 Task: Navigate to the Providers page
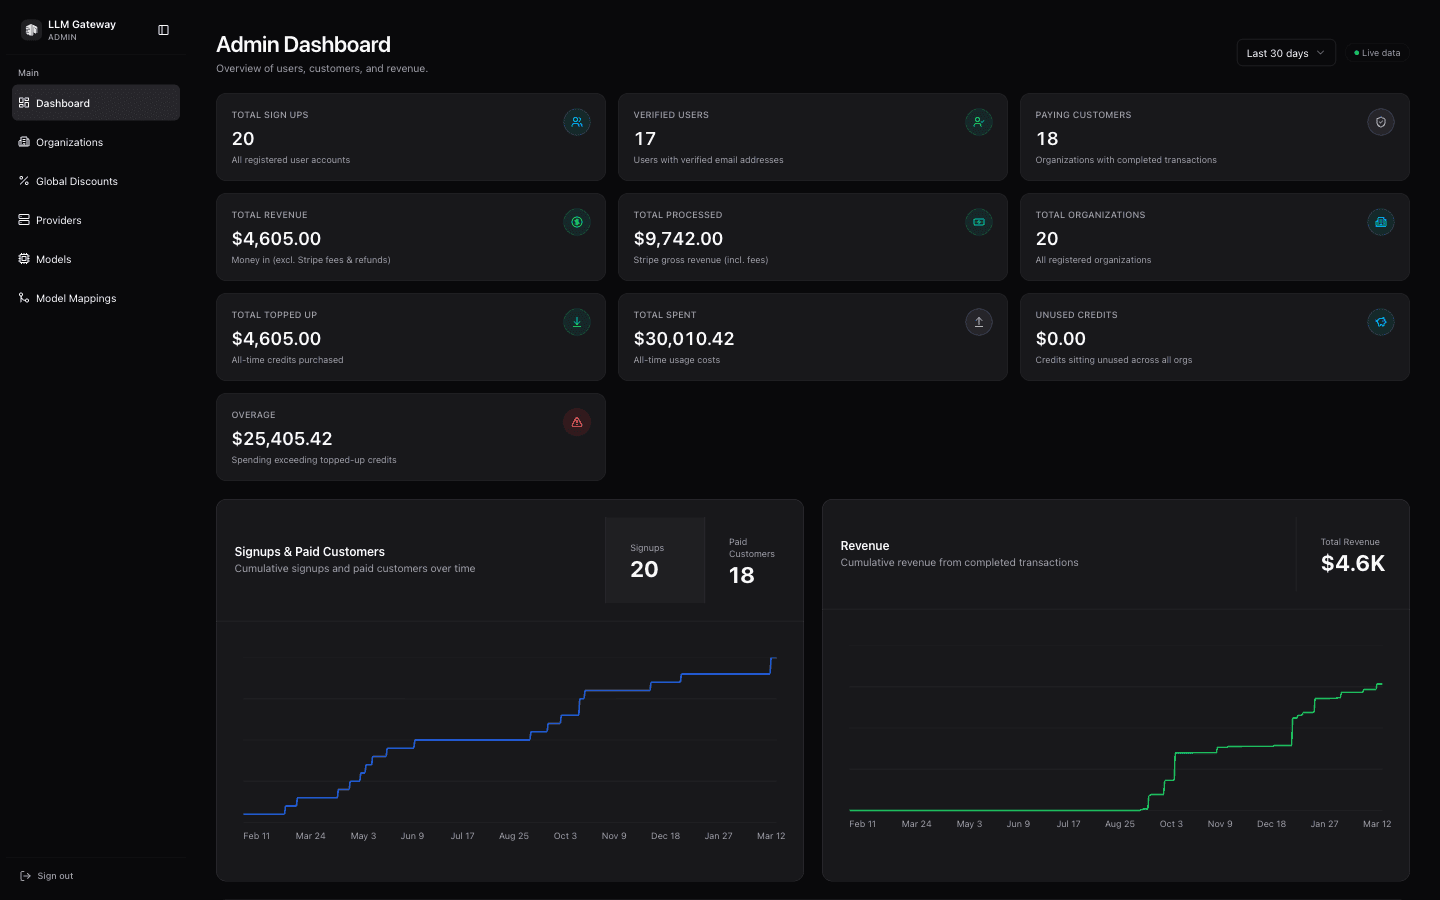tap(60, 220)
